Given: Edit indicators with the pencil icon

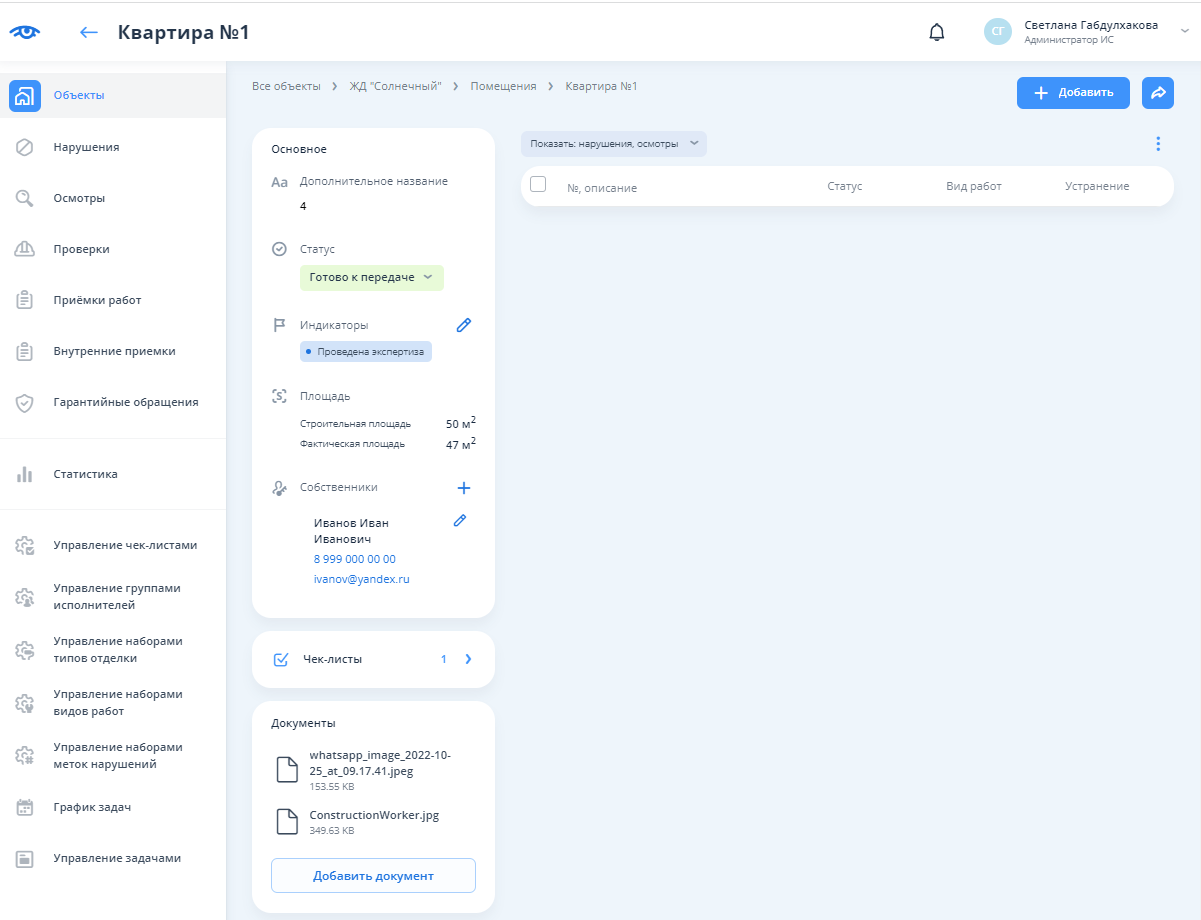Looking at the screenshot, I should coord(463,325).
